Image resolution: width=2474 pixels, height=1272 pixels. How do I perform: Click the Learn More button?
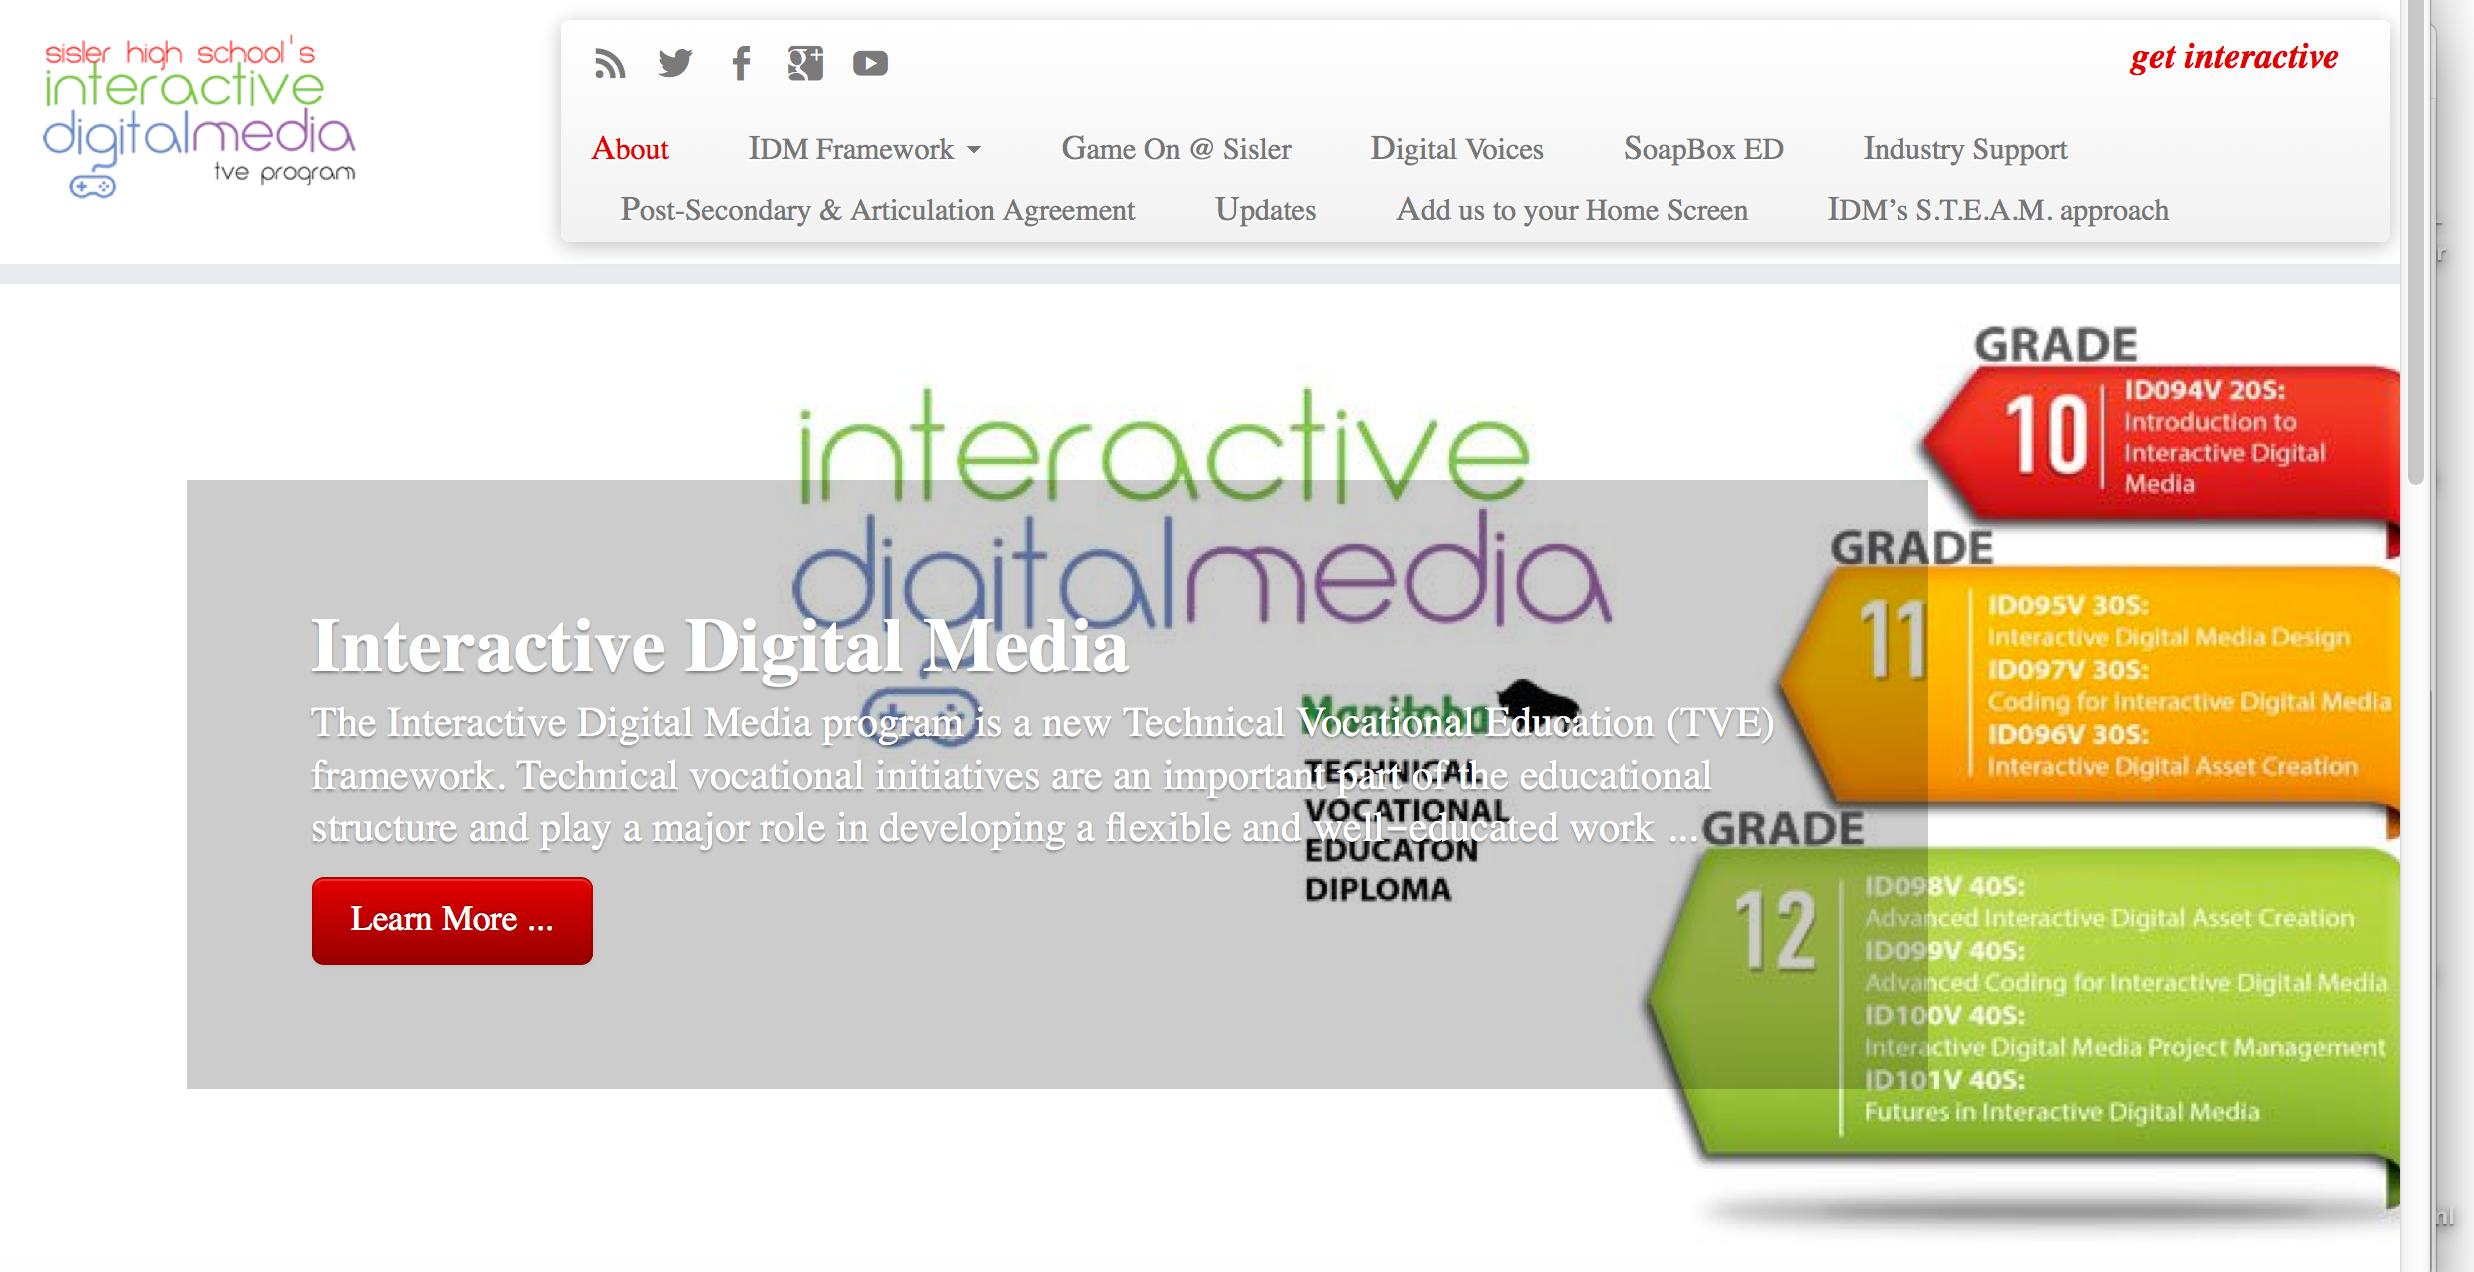pyautogui.click(x=452, y=920)
